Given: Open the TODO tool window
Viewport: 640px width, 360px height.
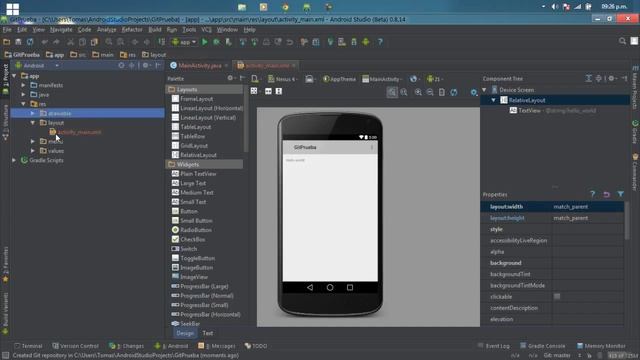Looking at the screenshot, I should click(x=256, y=346).
